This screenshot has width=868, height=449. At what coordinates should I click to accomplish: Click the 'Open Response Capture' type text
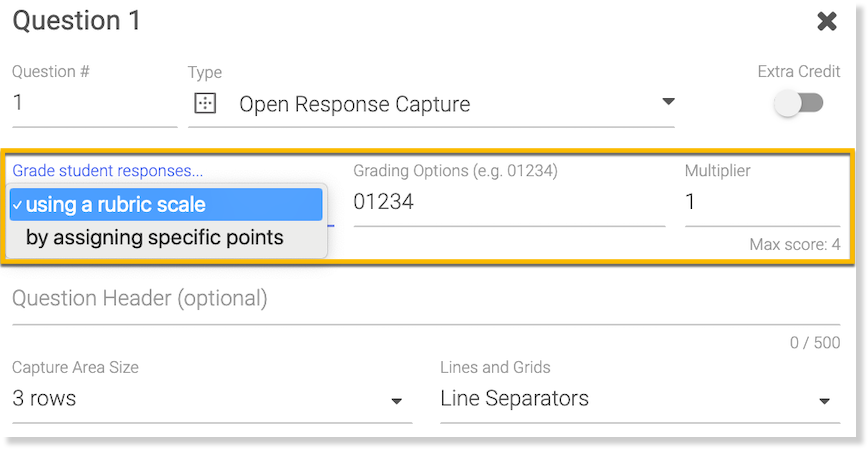pyautogui.click(x=354, y=104)
